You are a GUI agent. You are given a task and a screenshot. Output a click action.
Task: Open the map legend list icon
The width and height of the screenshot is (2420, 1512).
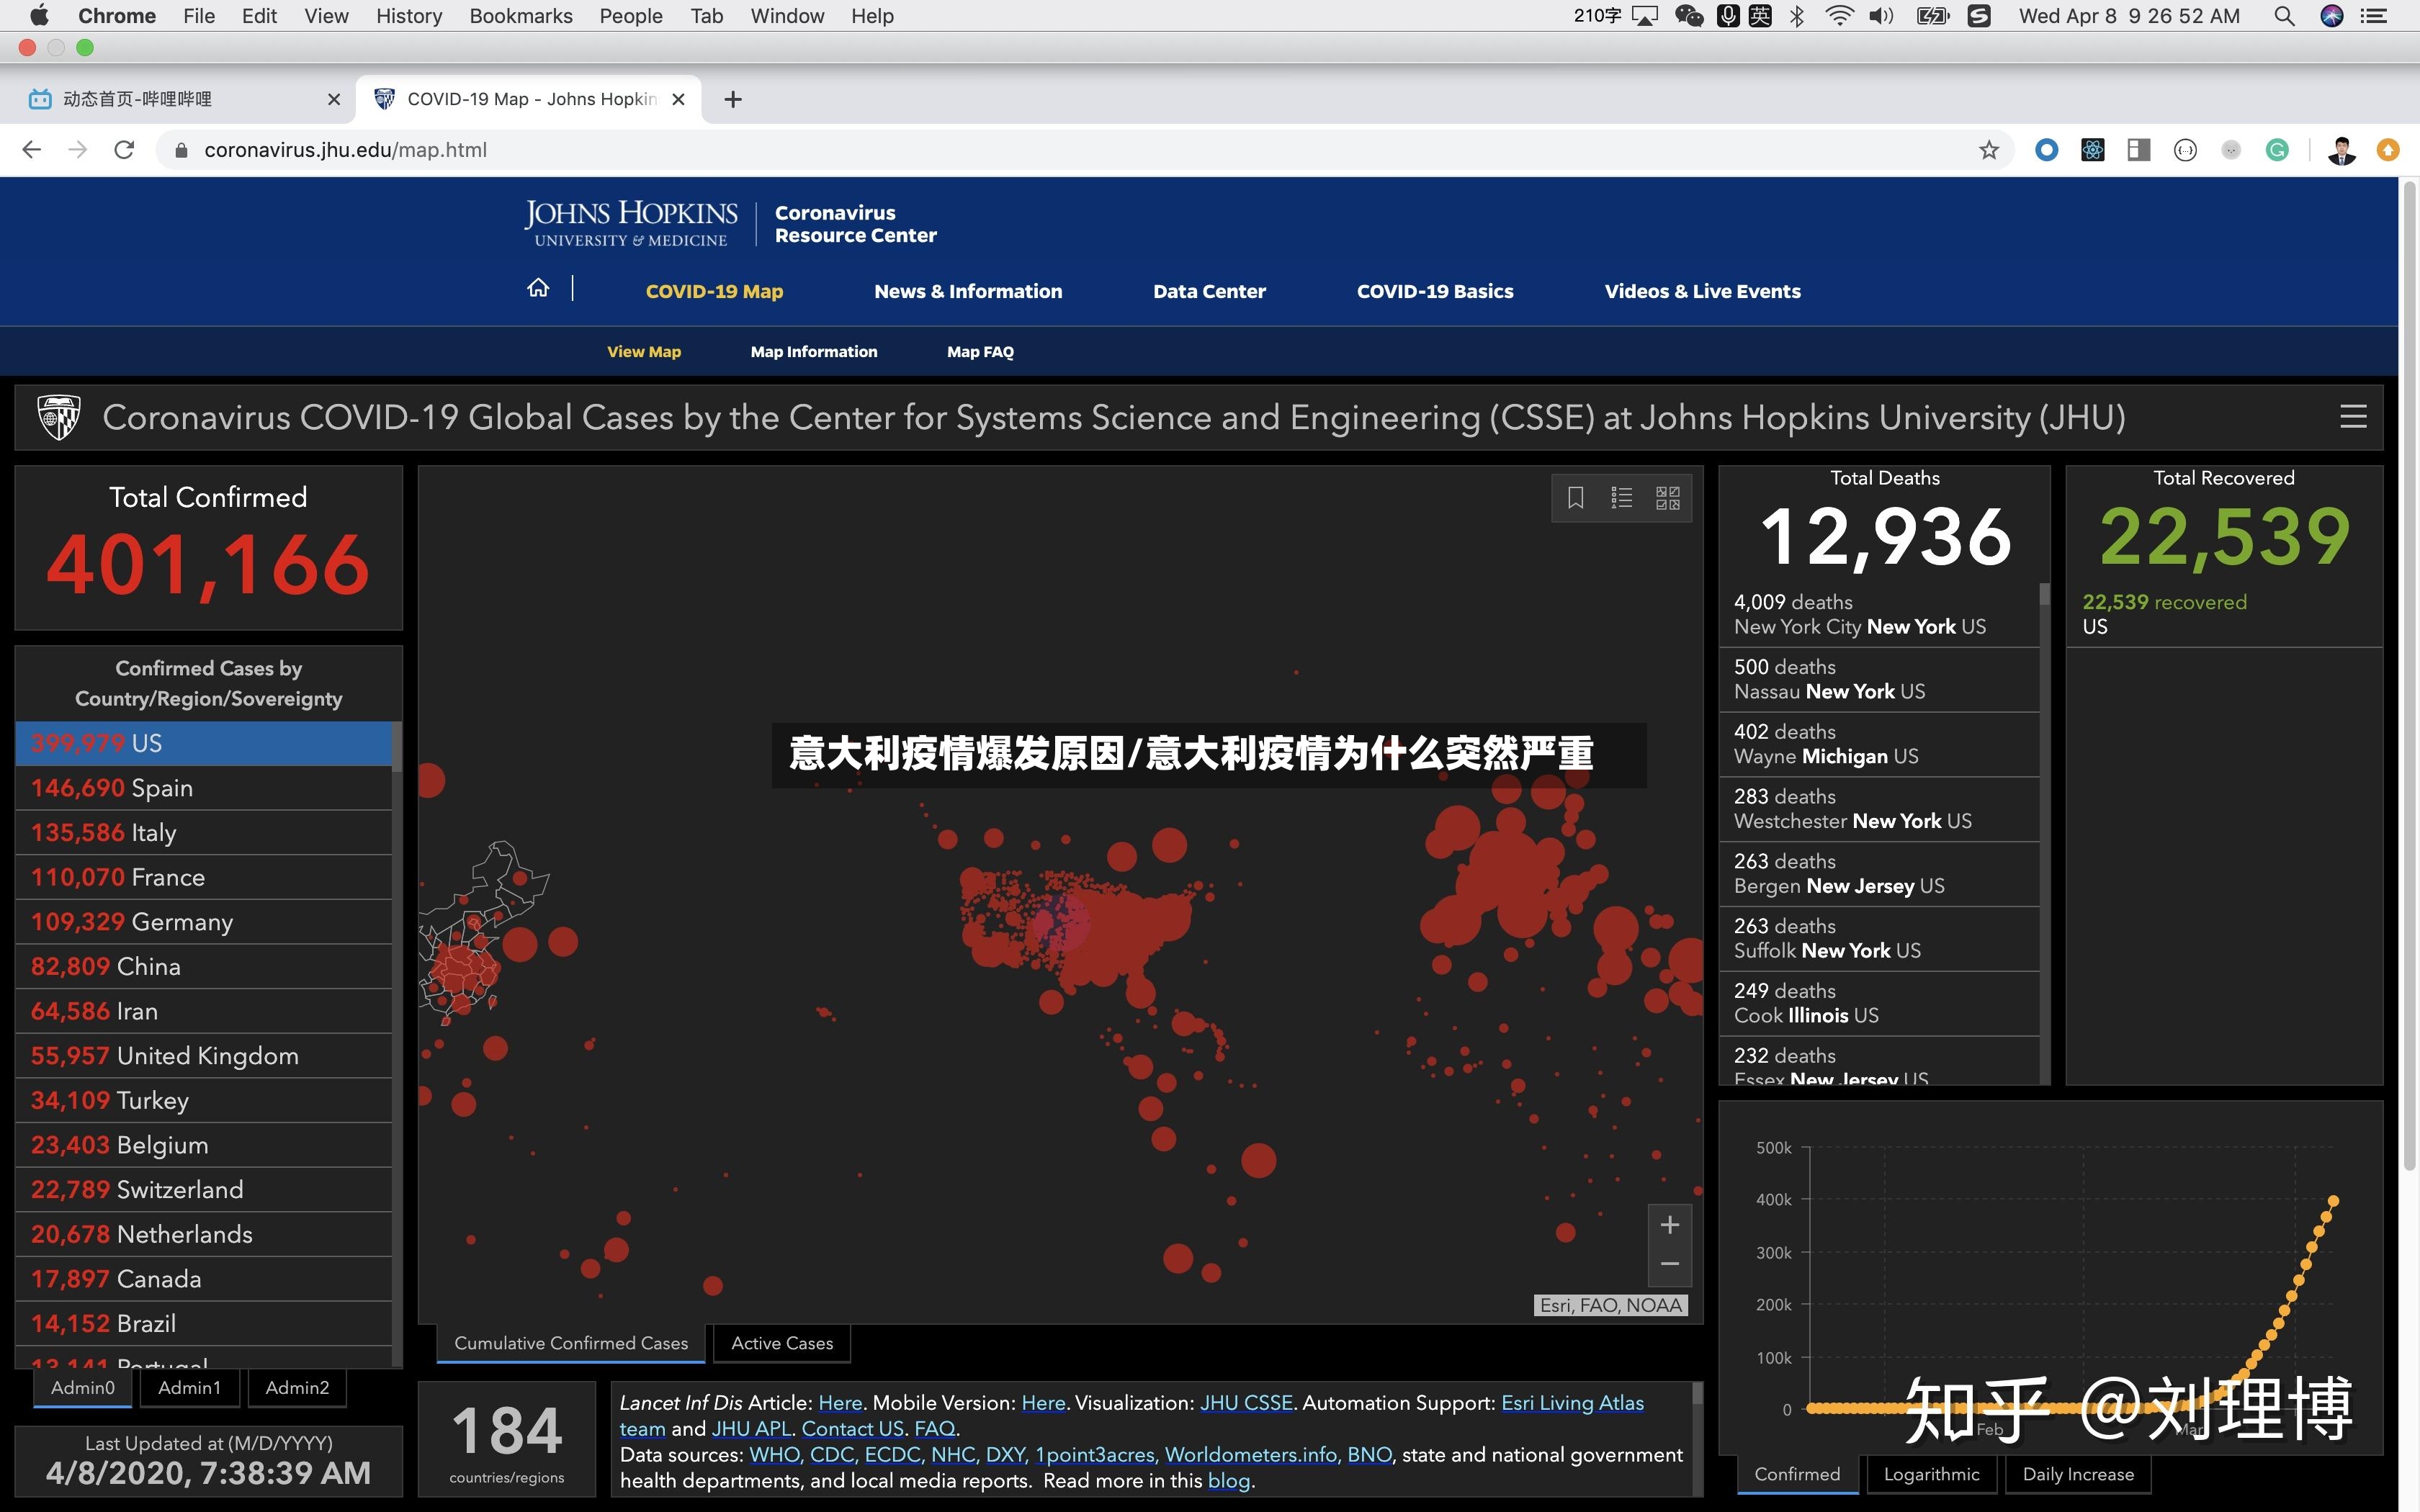(x=1622, y=498)
